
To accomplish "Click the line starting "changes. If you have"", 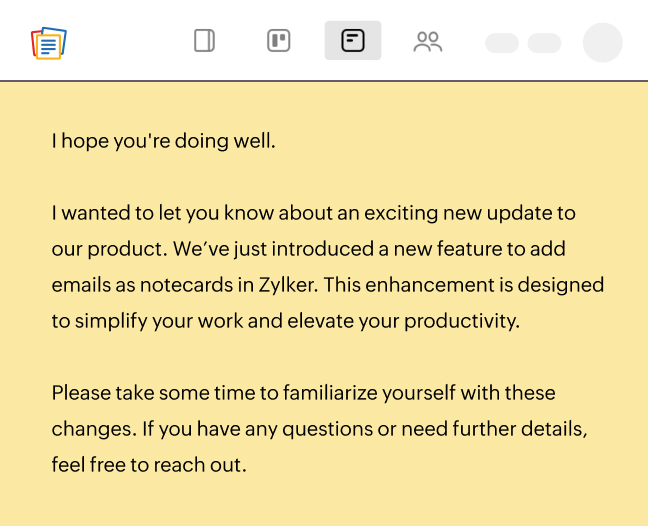I will click(x=319, y=429).
